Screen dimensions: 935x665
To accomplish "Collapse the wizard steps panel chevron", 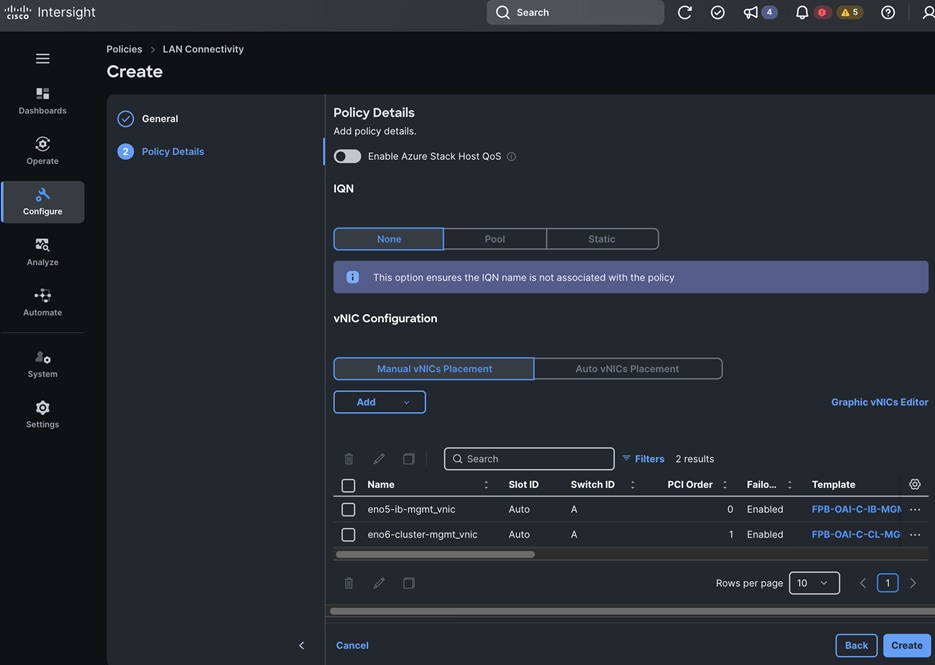I will tap(302, 645).
